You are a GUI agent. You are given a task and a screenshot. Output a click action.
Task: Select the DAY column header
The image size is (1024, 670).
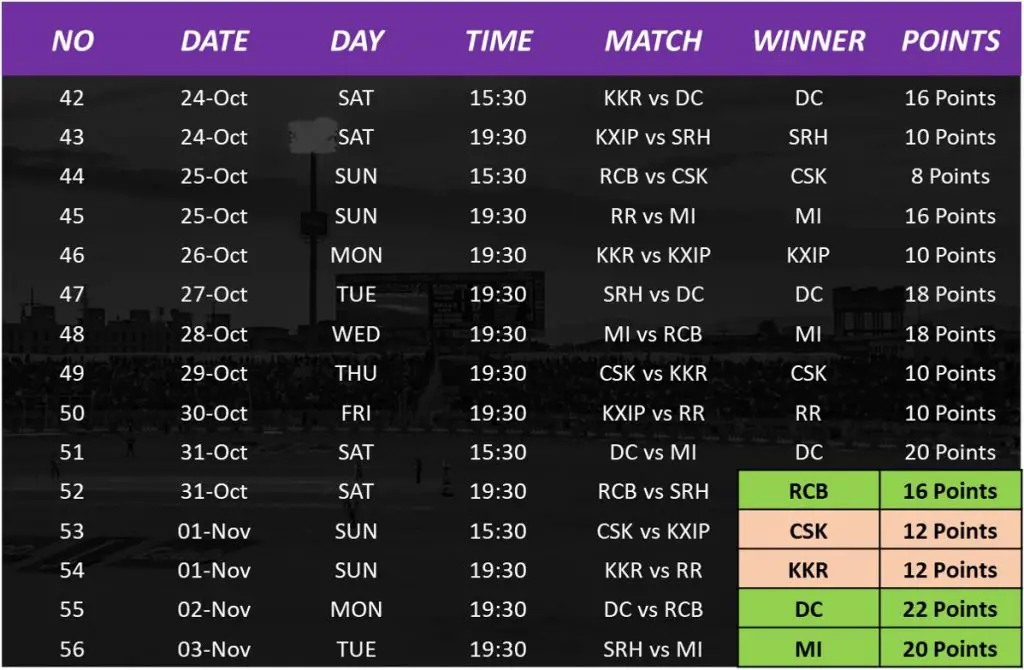(x=357, y=41)
